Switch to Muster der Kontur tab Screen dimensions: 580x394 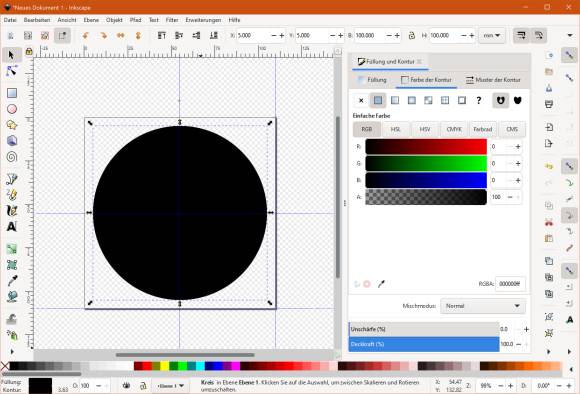pyautogui.click(x=493, y=80)
